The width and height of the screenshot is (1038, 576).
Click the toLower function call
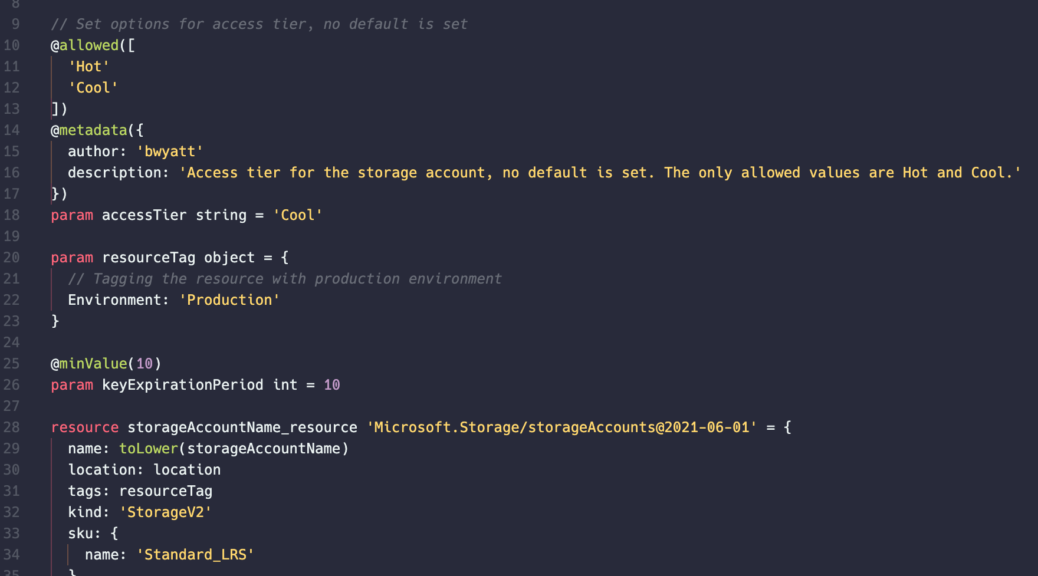click(x=148, y=448)
